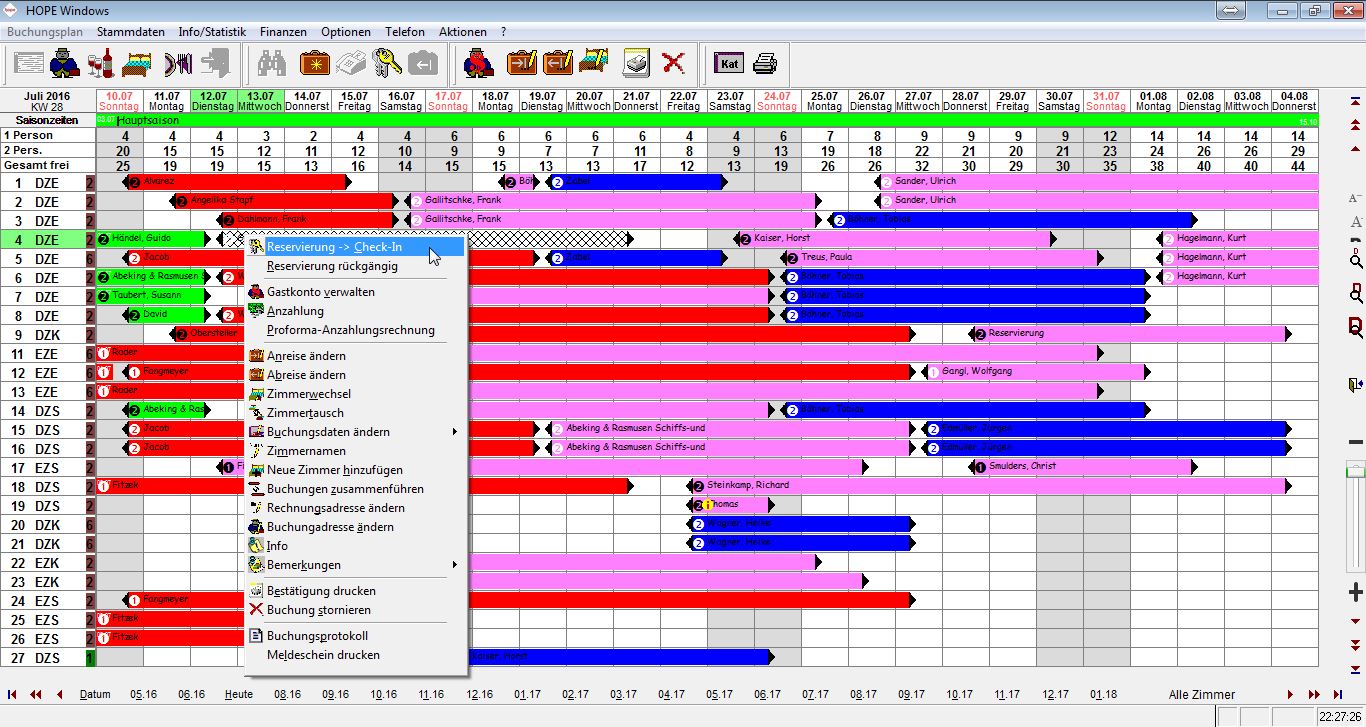Expand Buchungsdaten ändern submenu
This screenshot has height=727, width=1366.
[356, 432]
